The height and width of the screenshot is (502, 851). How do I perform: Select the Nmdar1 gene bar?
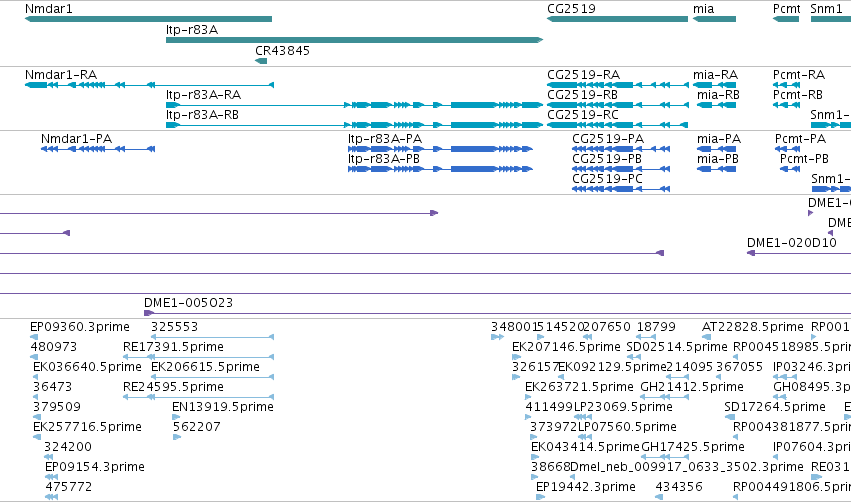click(x=148, y=19)
